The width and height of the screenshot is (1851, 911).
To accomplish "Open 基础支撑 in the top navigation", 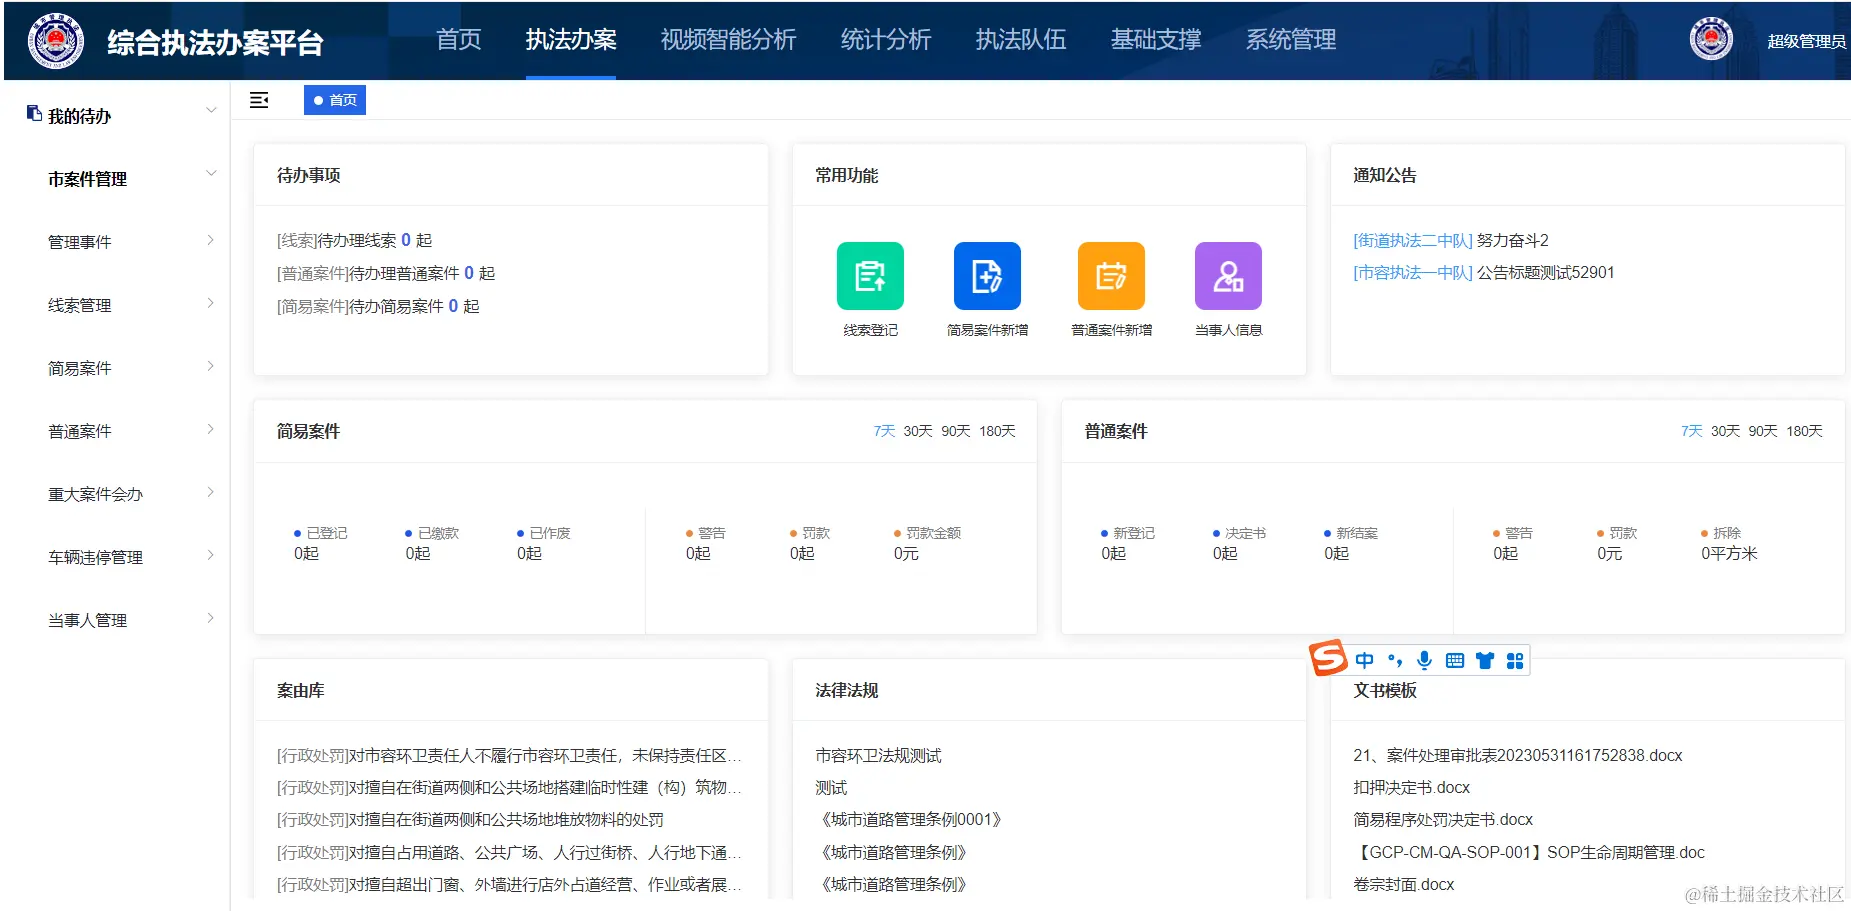I will 1156,40.
